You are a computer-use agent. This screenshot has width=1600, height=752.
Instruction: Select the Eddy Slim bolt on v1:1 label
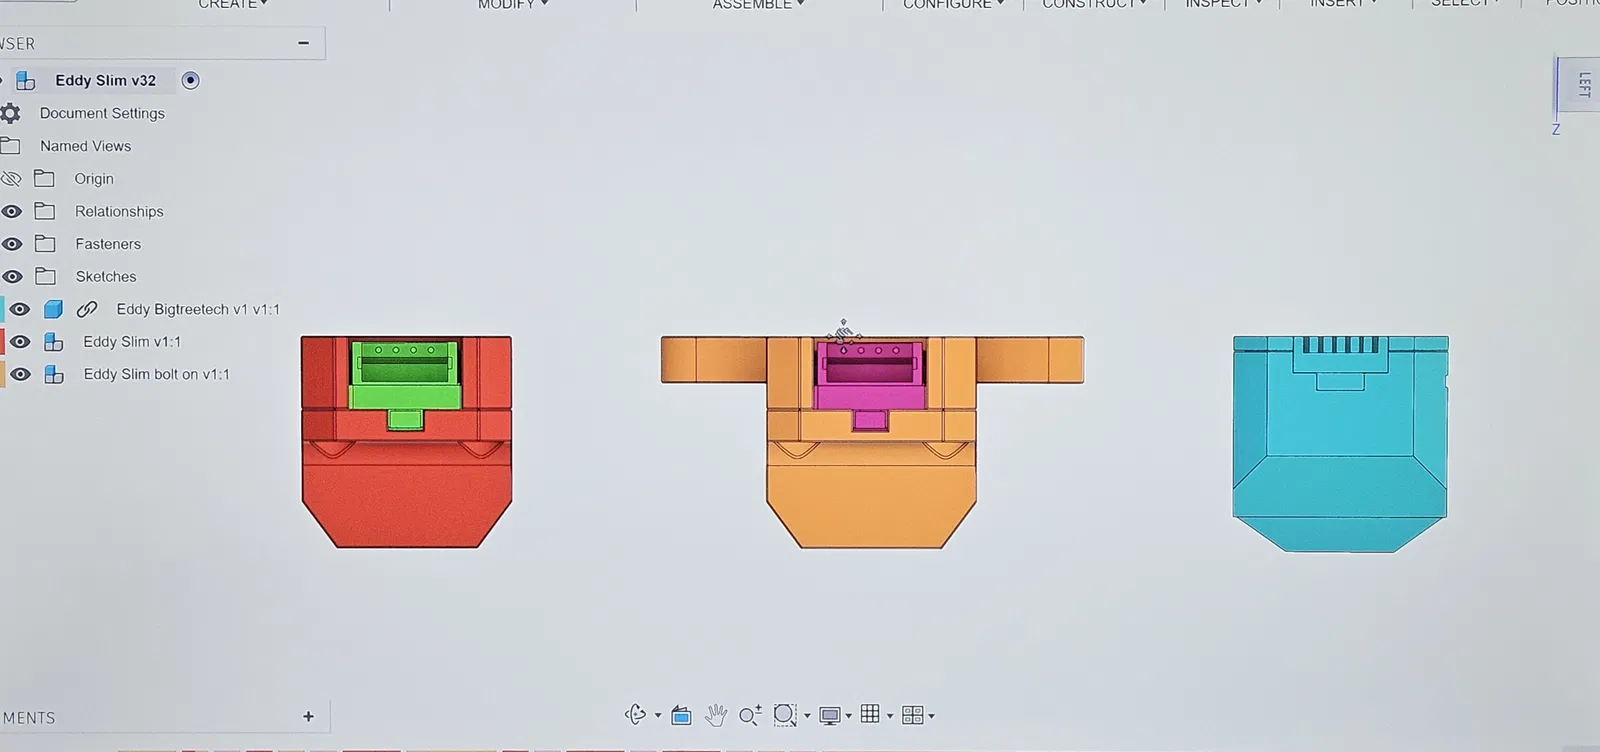tap(156, 374)
